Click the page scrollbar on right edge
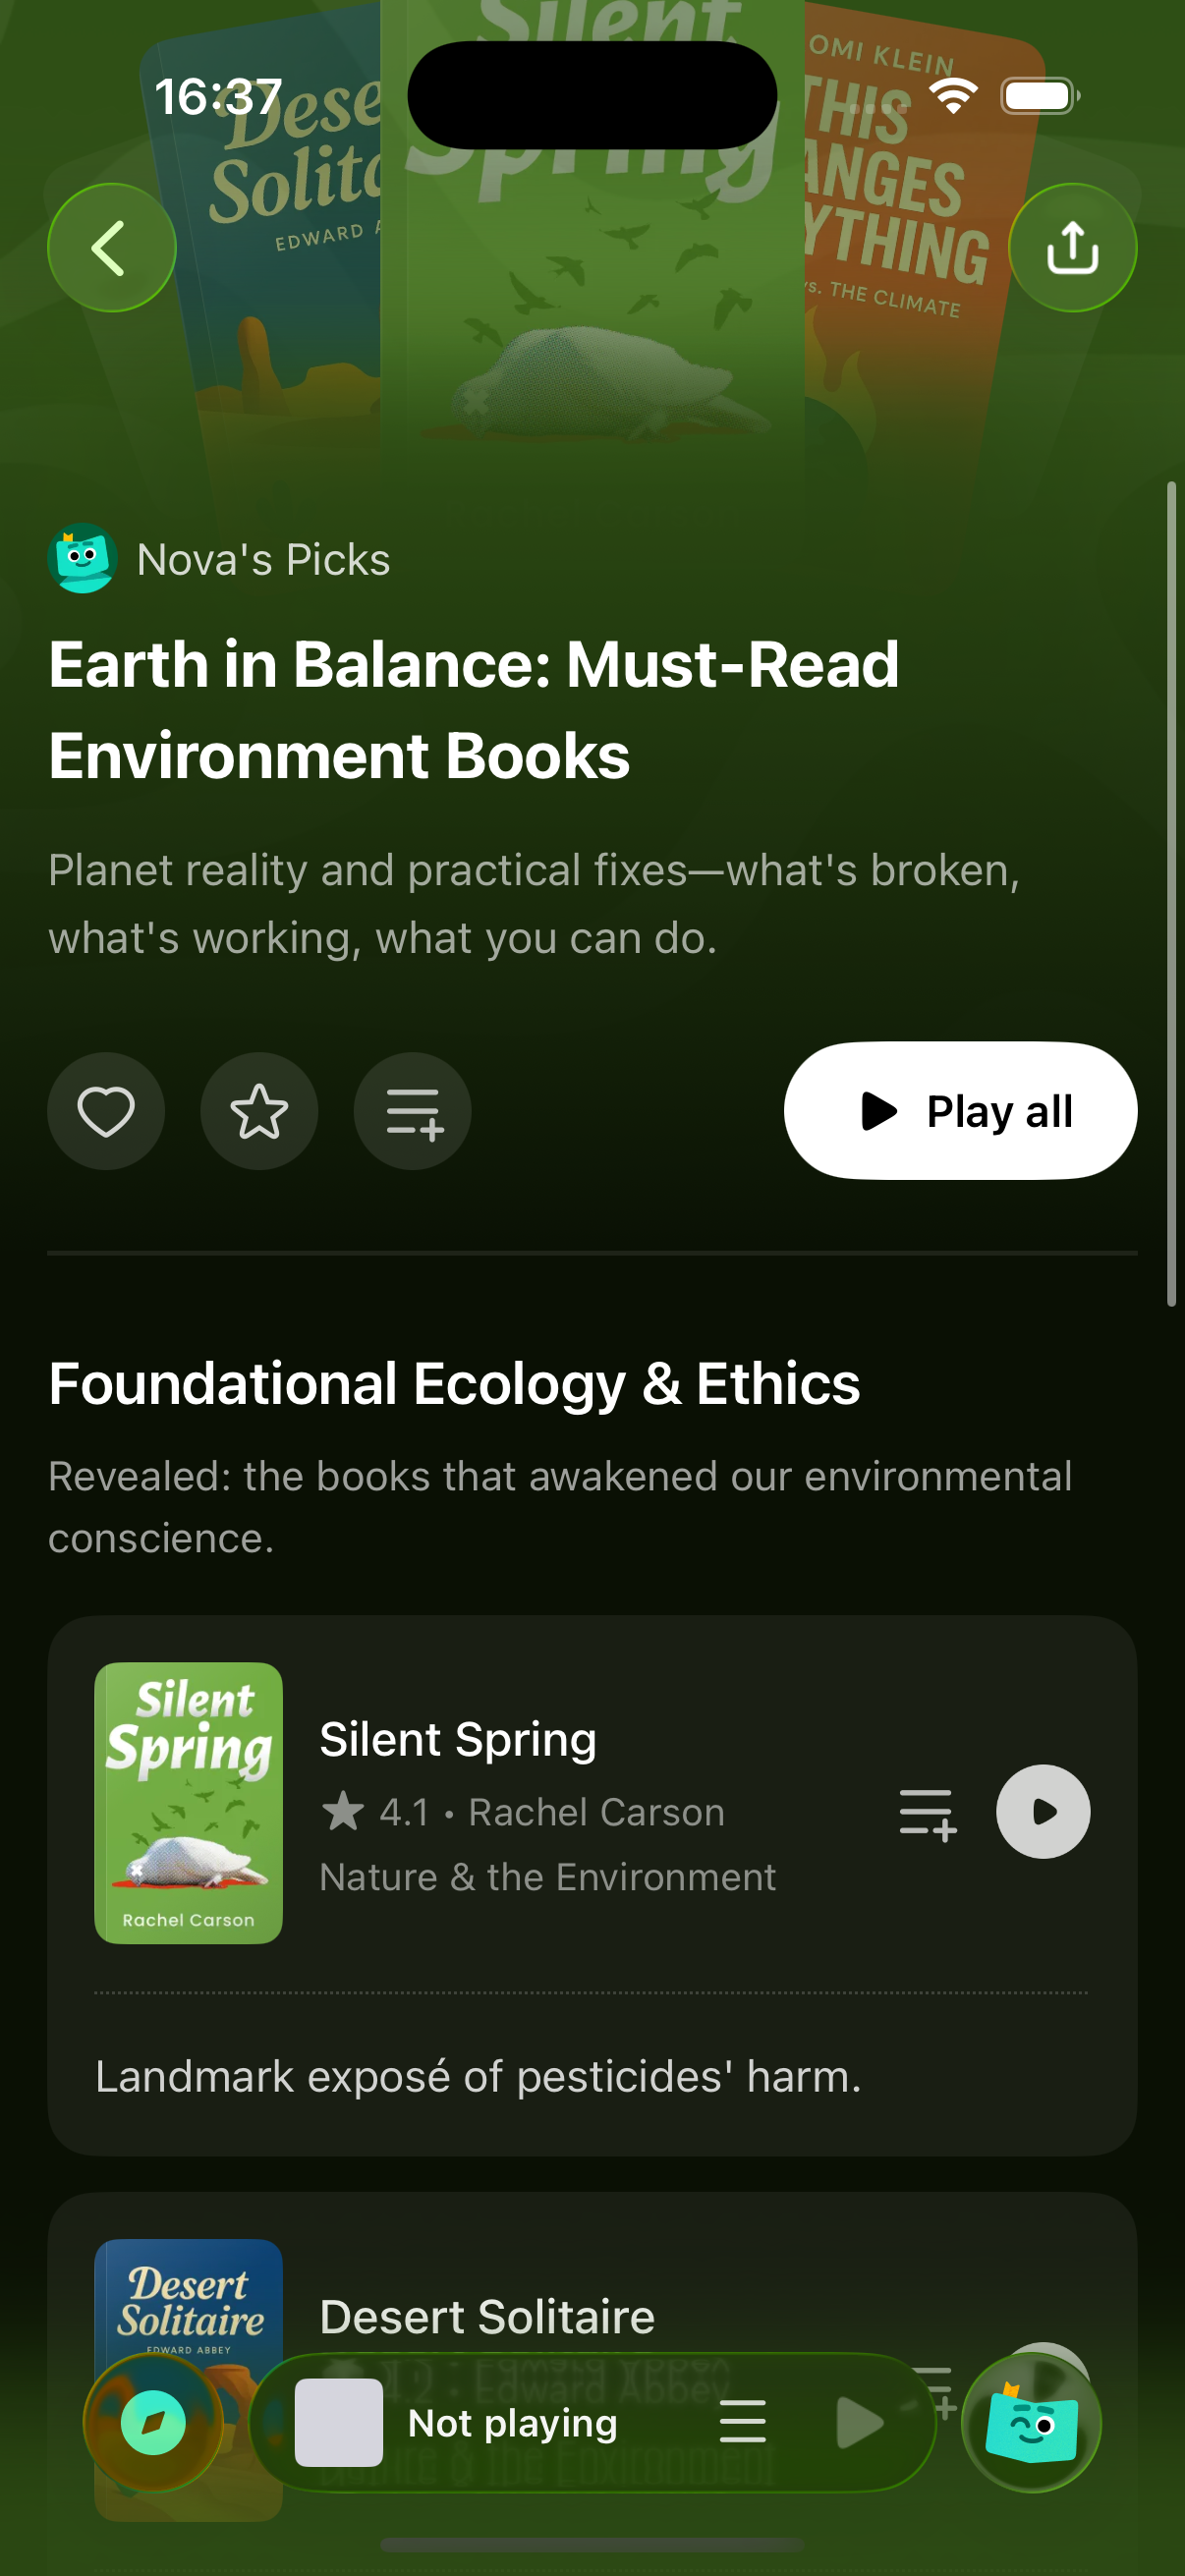Screen dimensions: 1185x2576 pyautogui.click(x=1171, y=894)
